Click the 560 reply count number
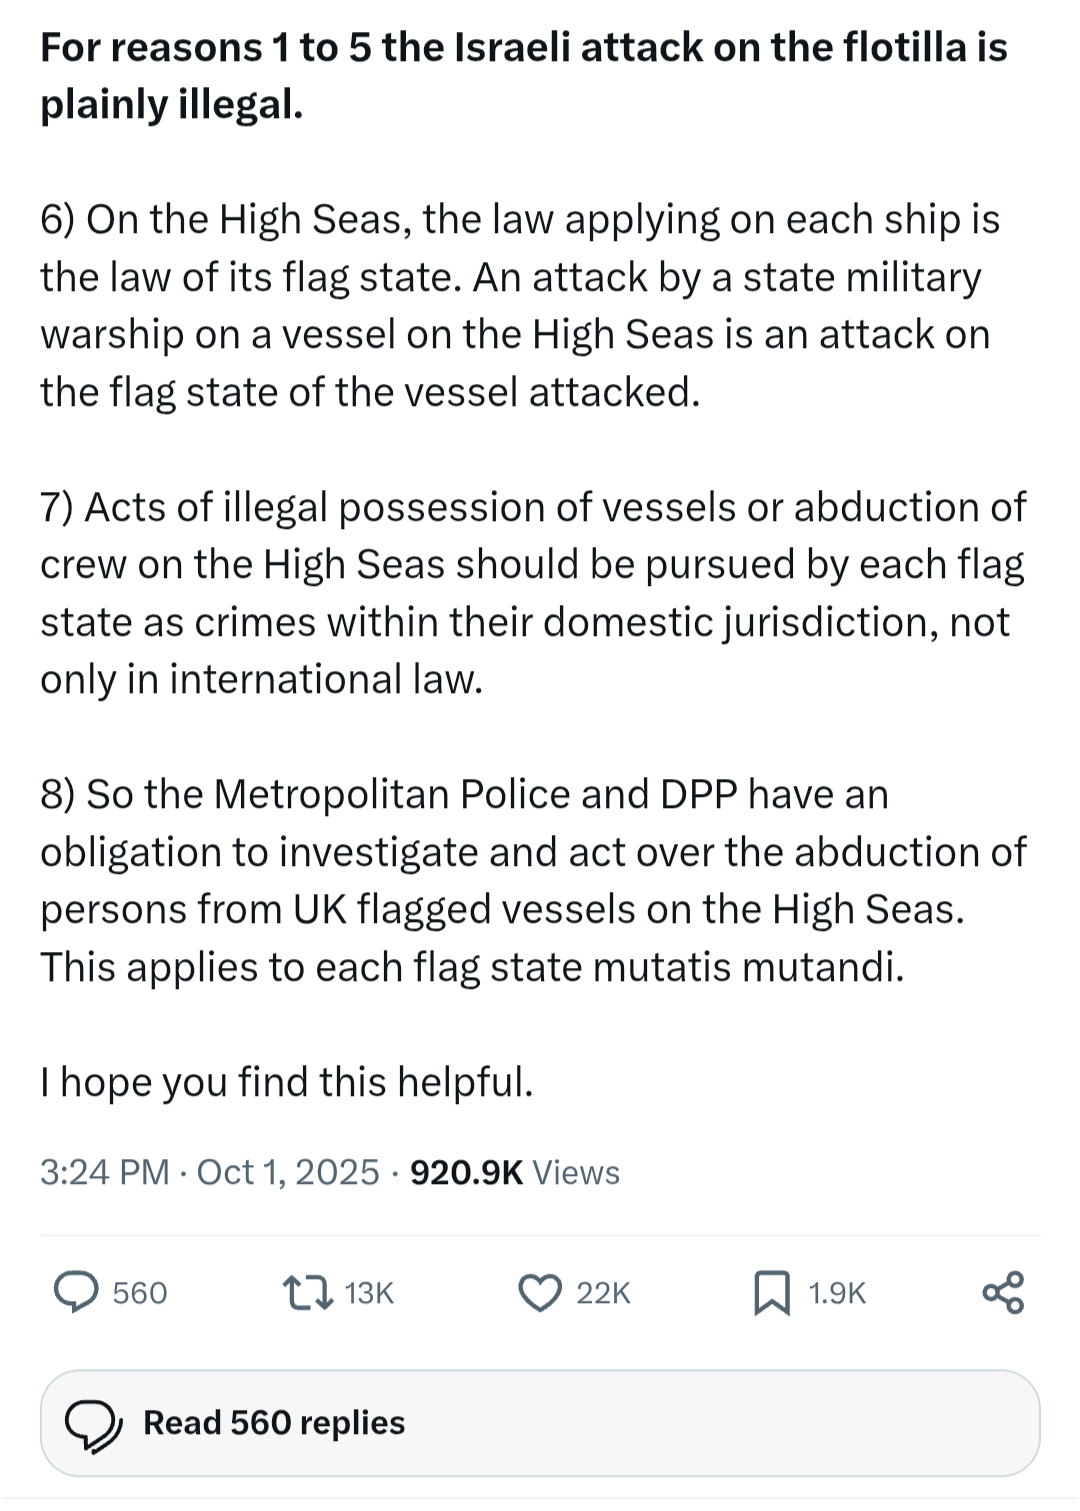Image resolution: width=1080 pixels, height=1511 pixels. coord(140,1293)
